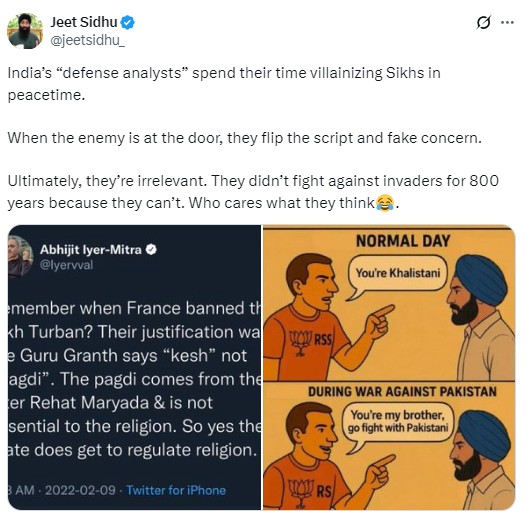Click the "You're my brother" speech bubble
Viewport: 527px width, 514px height.
pos(398,422)
